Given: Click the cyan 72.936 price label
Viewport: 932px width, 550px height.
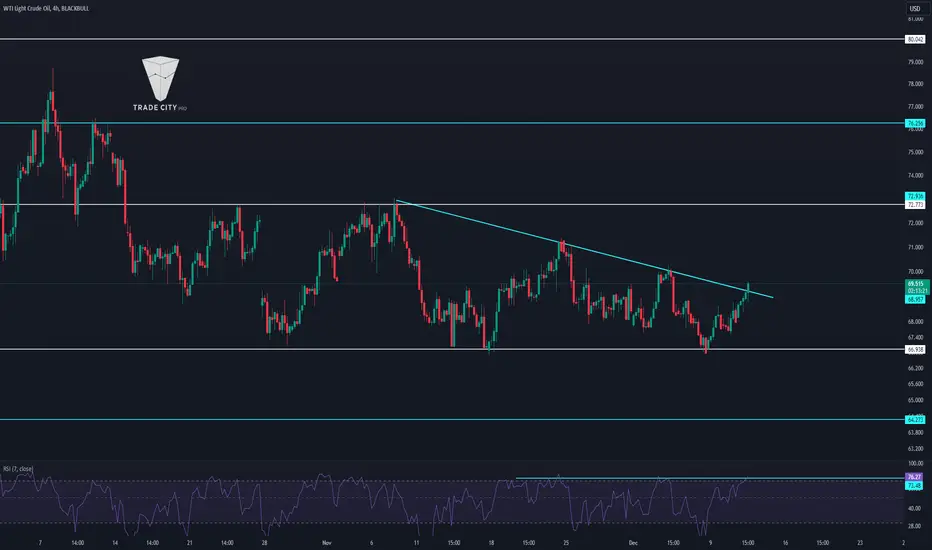Looking at the screenshot, I should (915, 196).
